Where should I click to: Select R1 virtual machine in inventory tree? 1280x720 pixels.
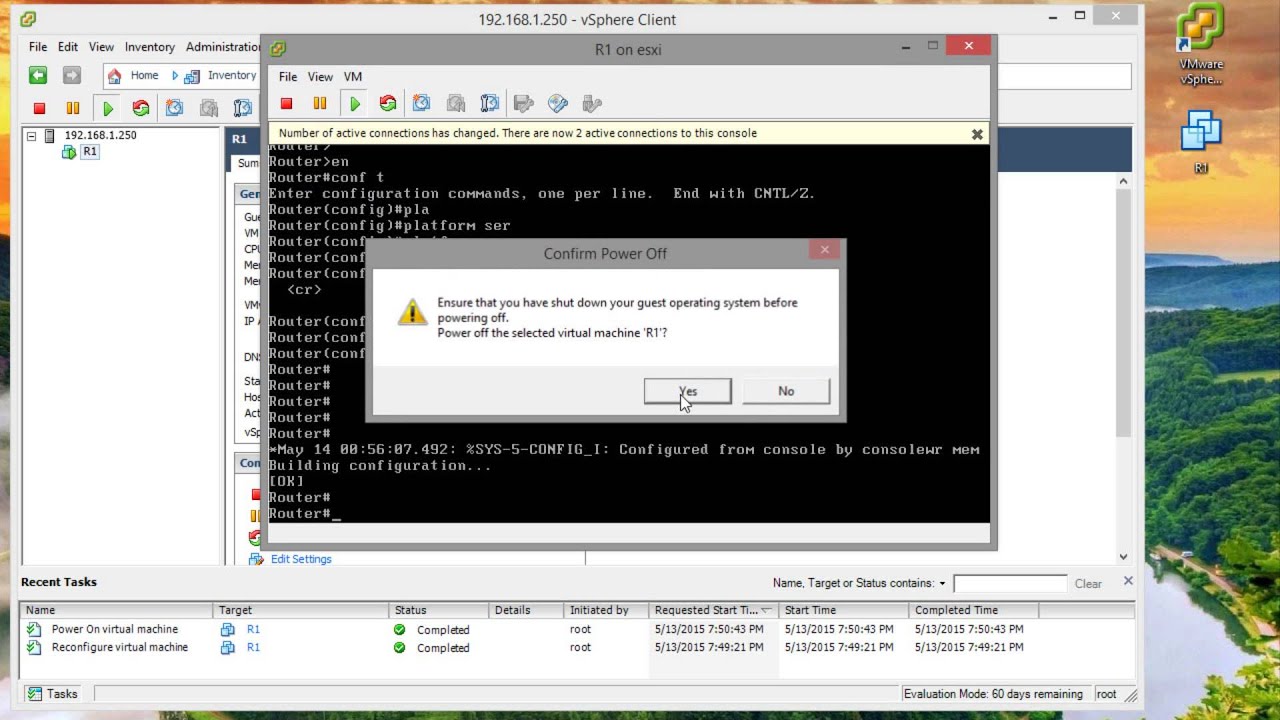[x=90, y=152]
